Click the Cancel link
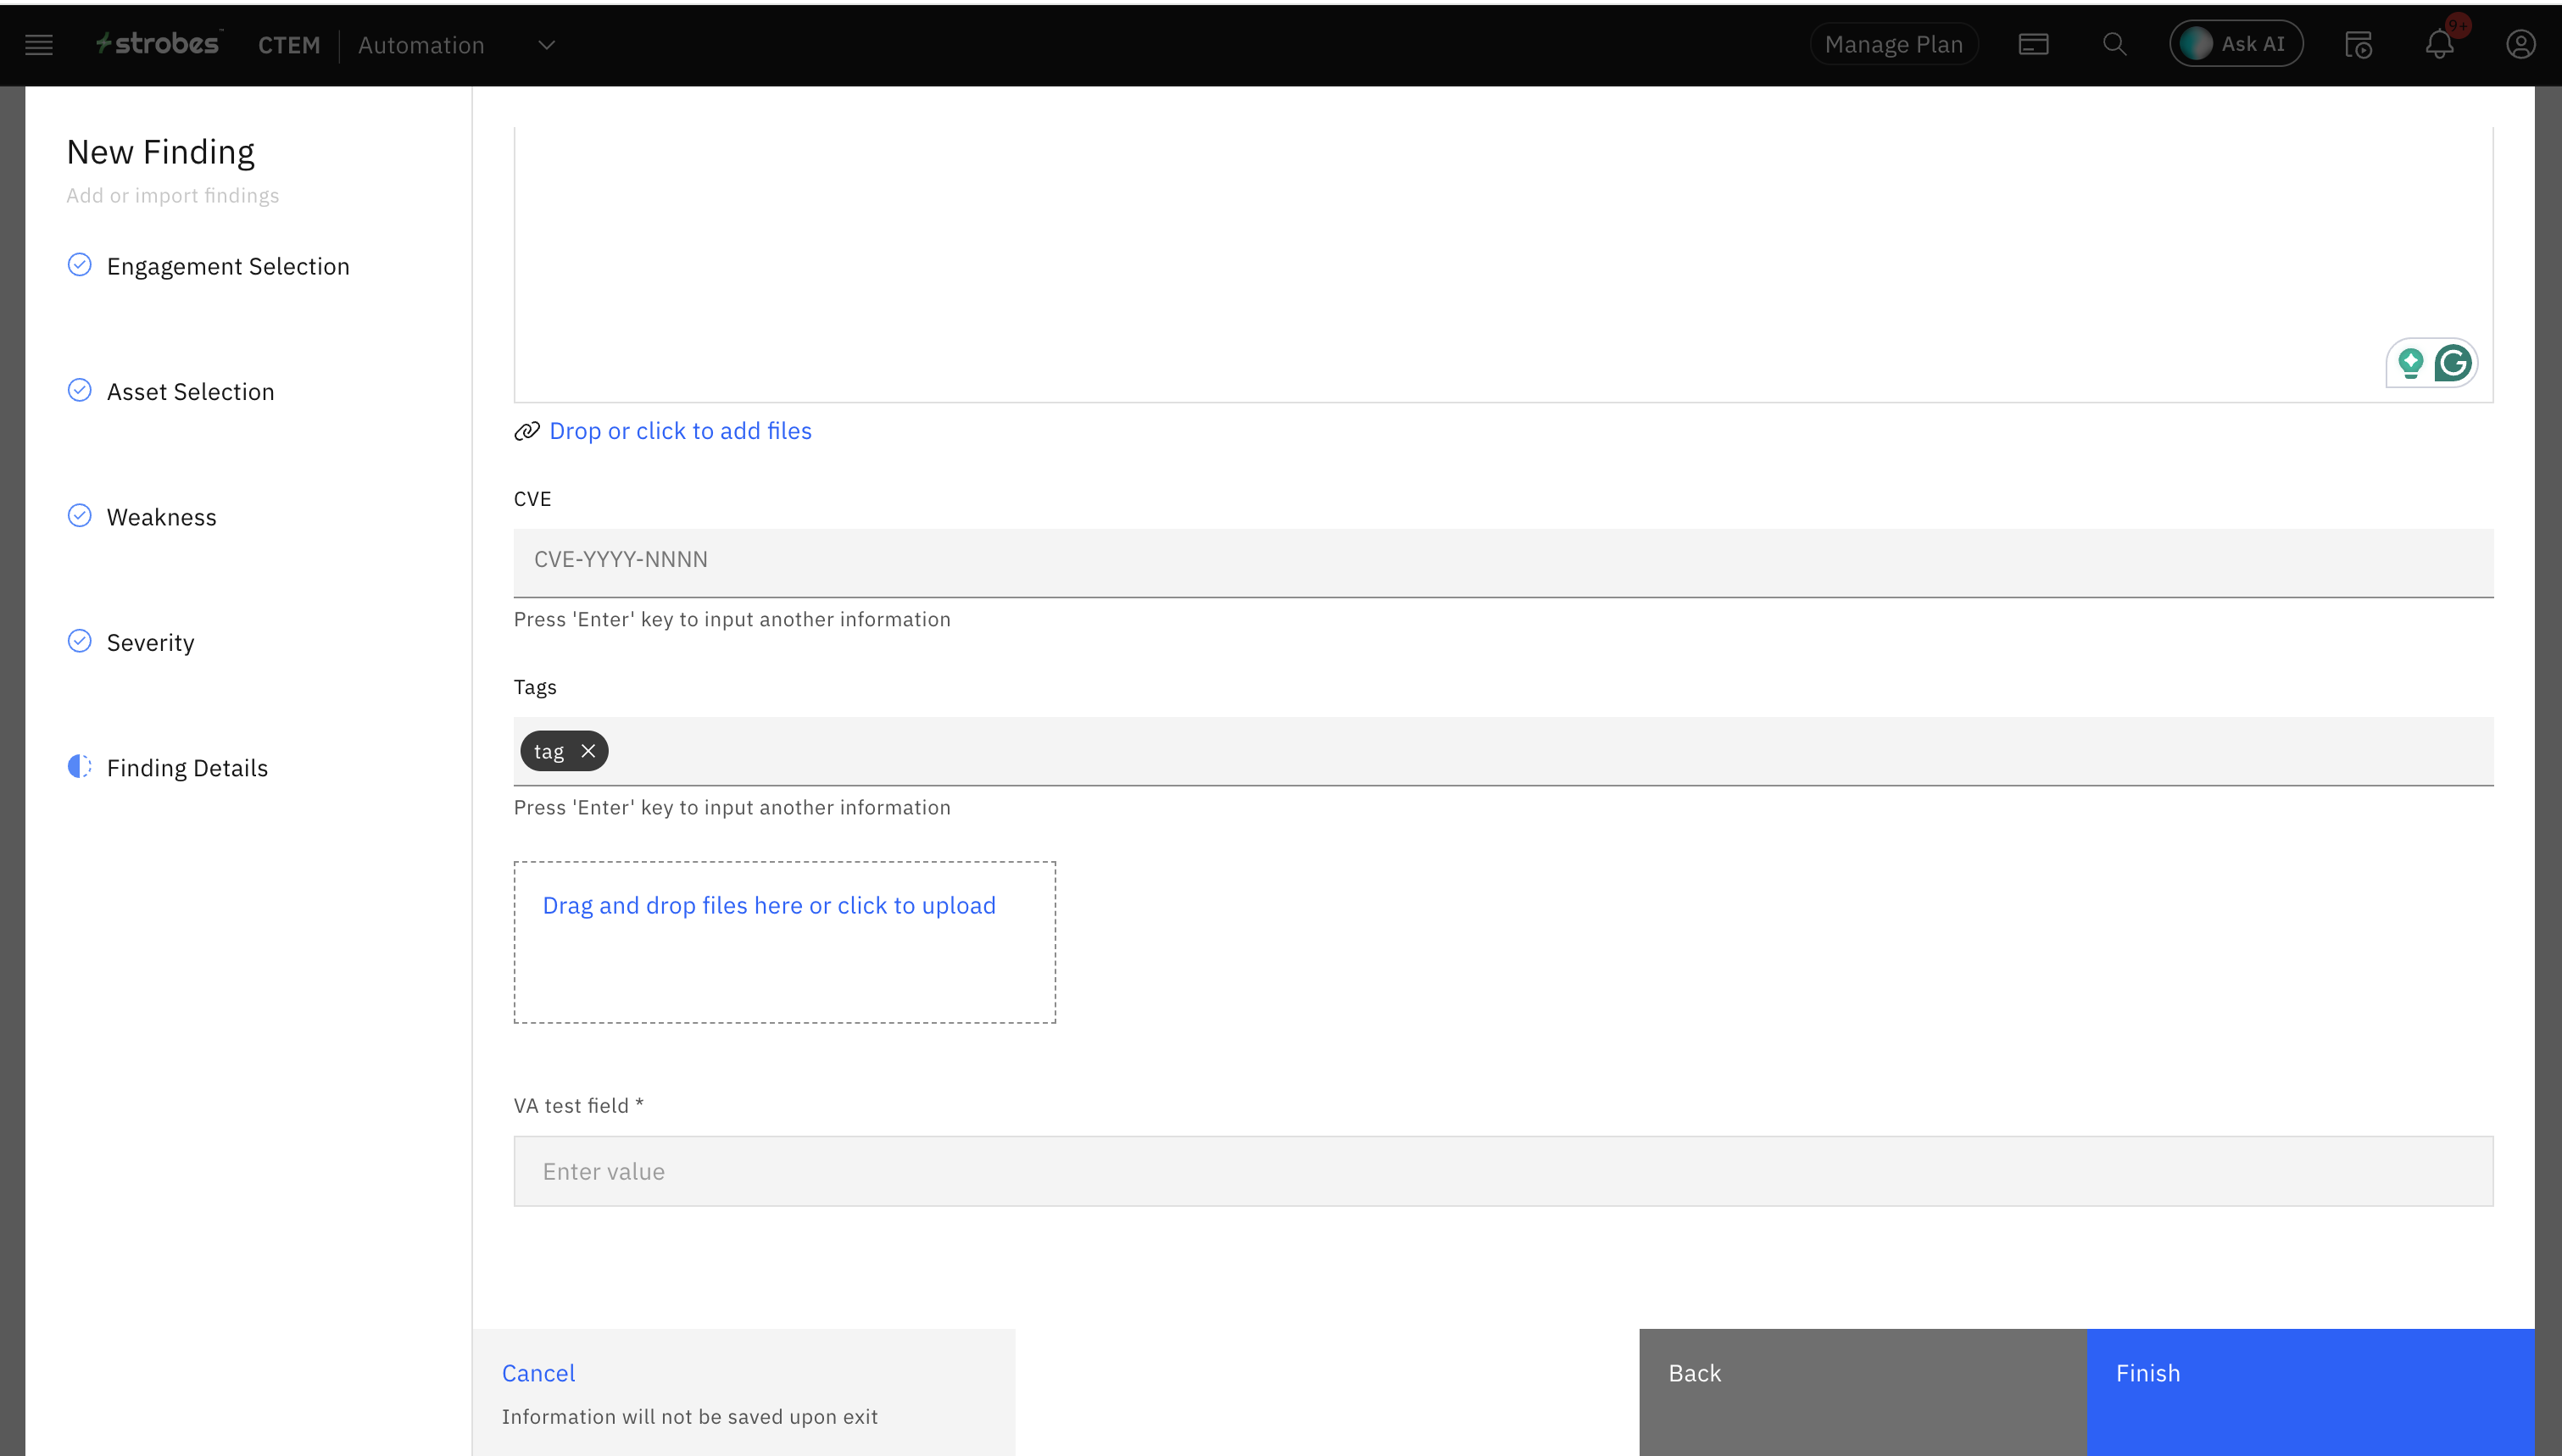 pos(538,1373)
